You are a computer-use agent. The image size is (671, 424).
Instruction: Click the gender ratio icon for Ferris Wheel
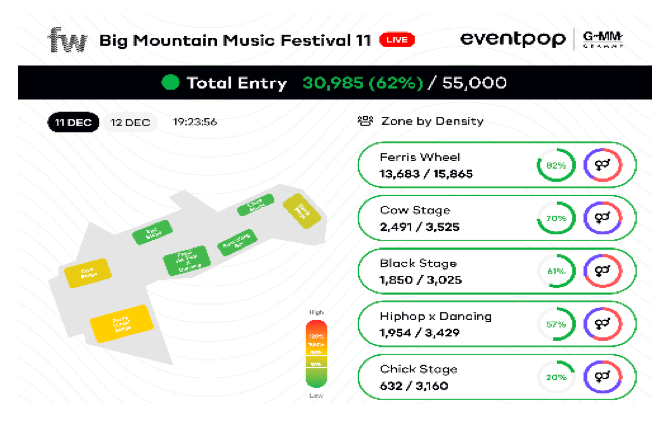pos(603,165)
